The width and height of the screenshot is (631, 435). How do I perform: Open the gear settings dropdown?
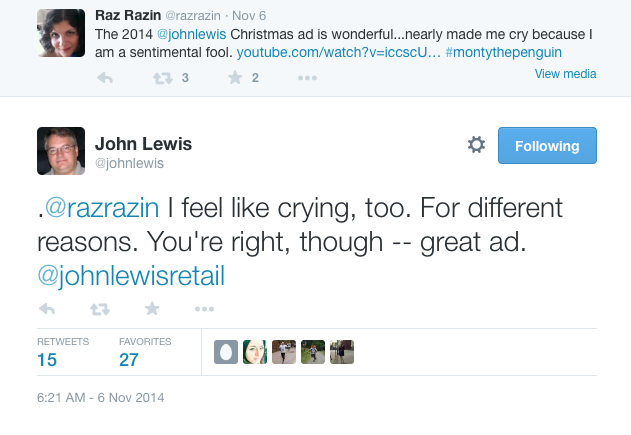(x=476, y=145)
